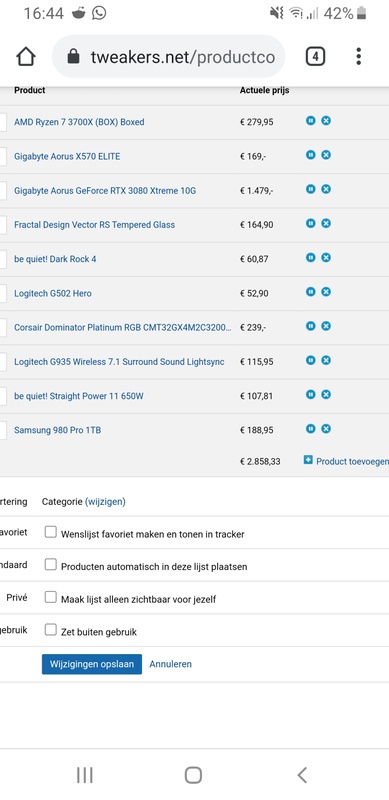Click the plus icon next to Product toevoegen
This screenshot has height=800, width=389.
click(308, 460)
